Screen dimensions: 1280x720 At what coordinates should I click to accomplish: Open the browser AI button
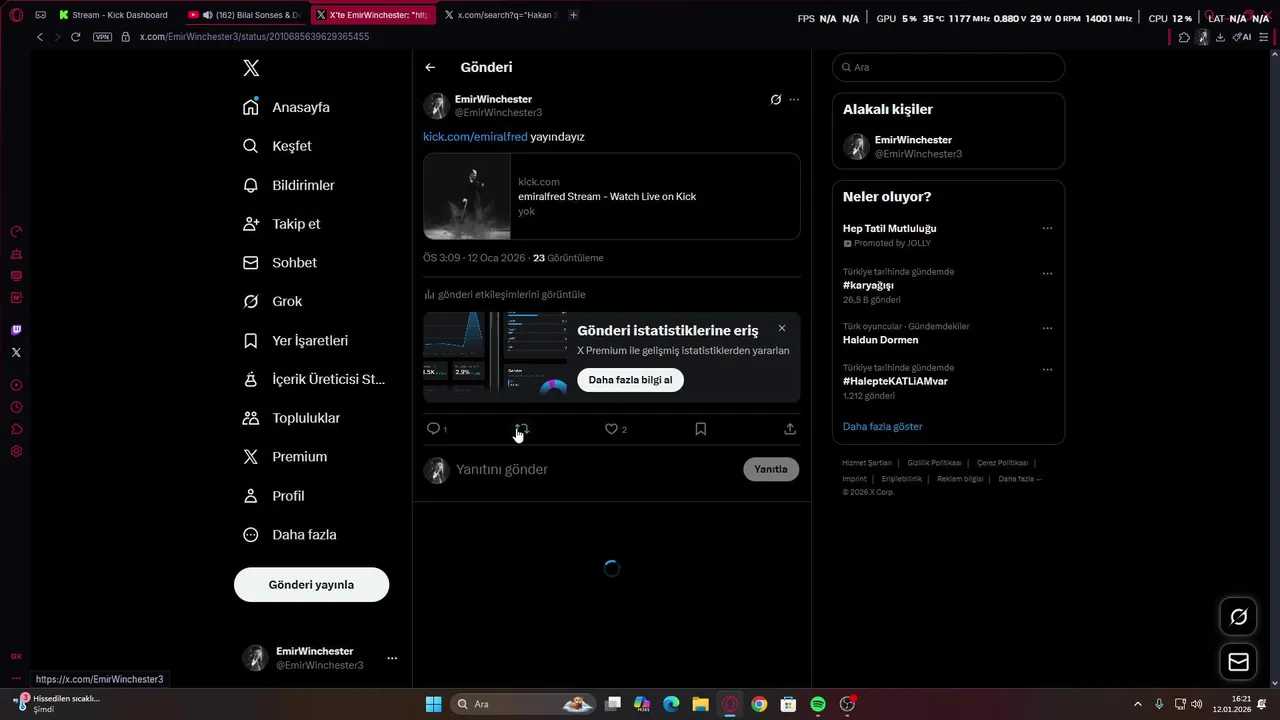1242,37
